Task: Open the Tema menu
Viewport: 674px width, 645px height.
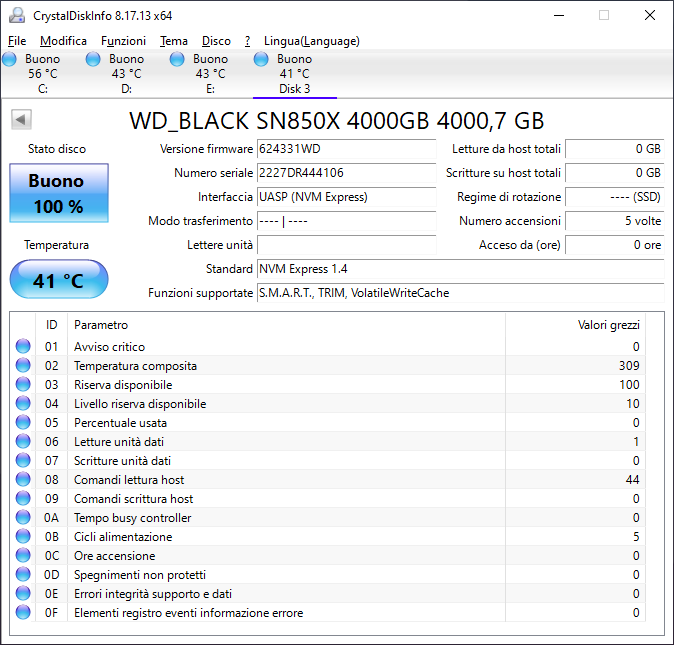Action: (x=174, y=41)
